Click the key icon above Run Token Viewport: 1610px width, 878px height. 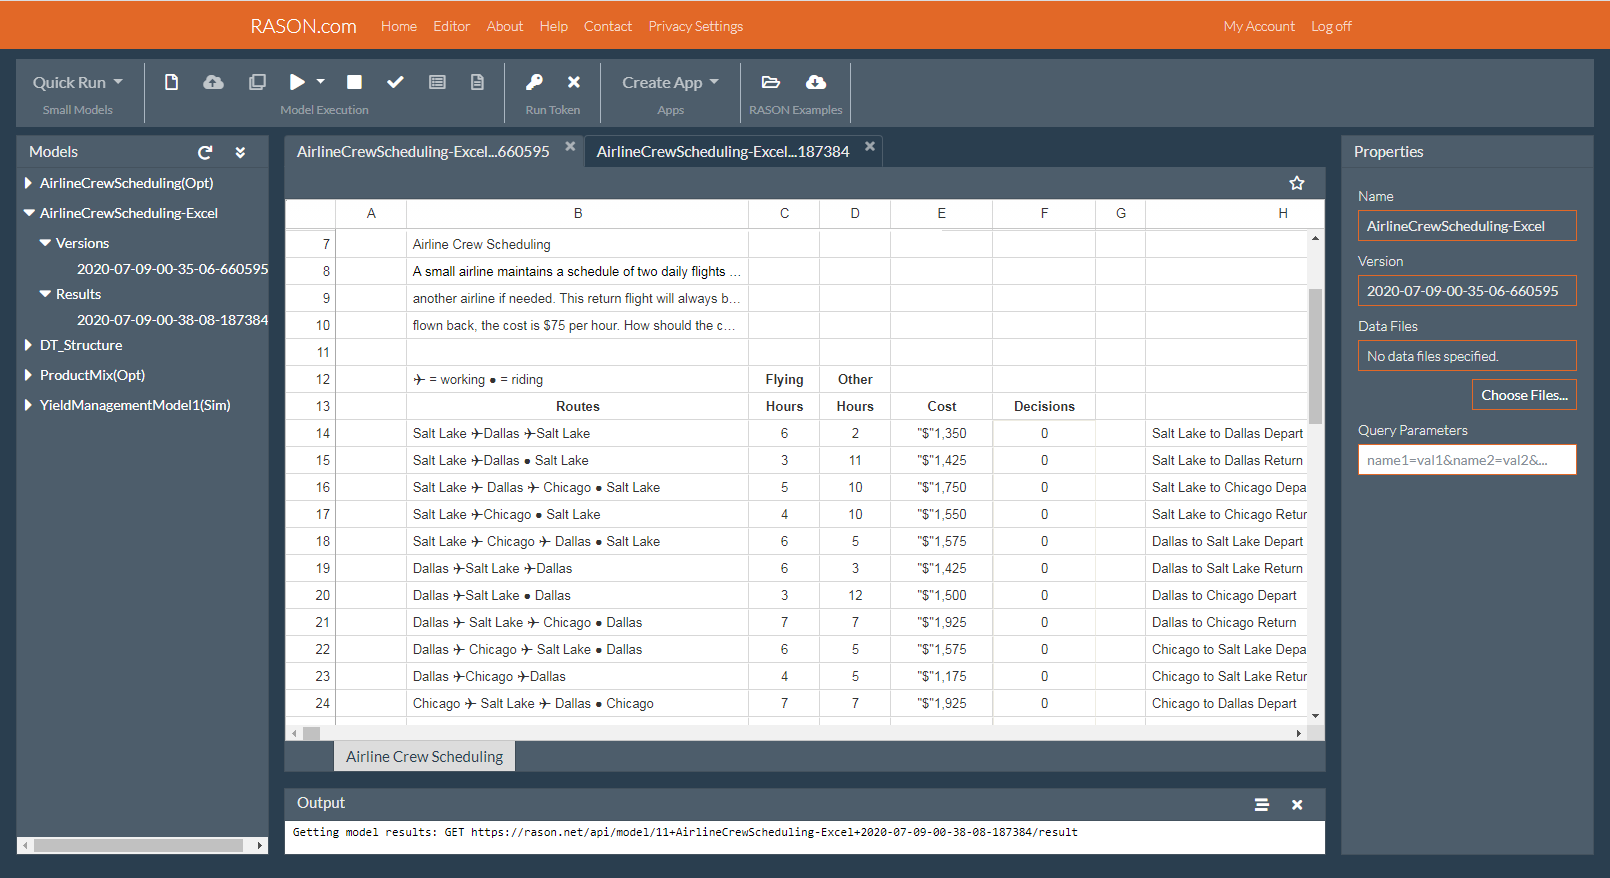[x=534, y=82]
